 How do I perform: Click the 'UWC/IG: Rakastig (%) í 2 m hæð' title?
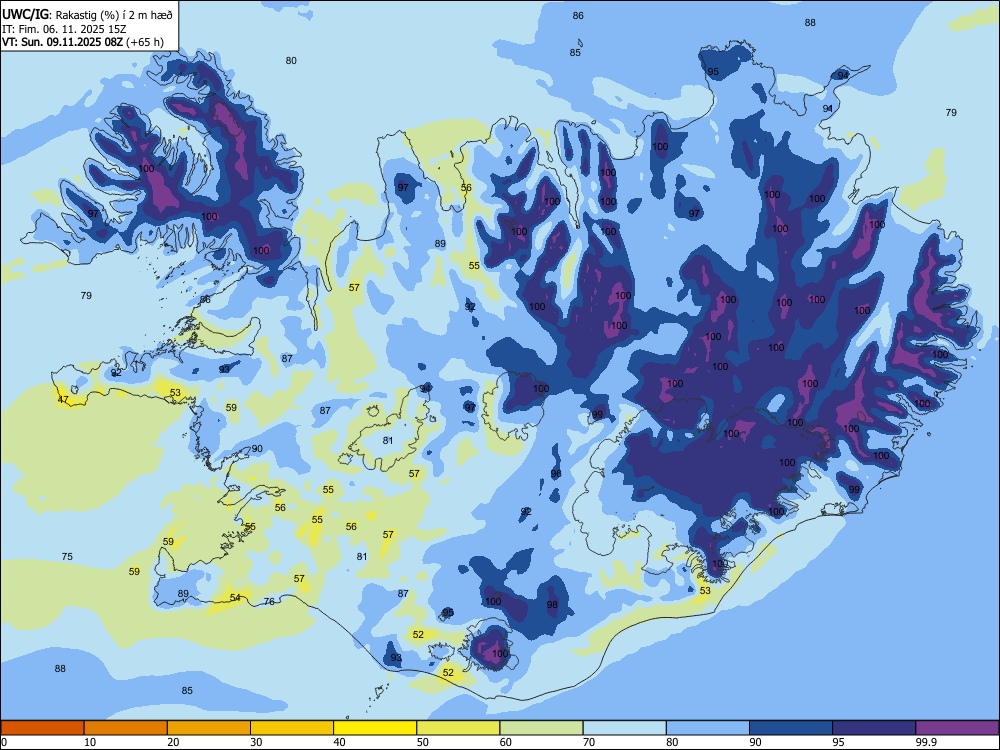click(x=87, y=13)
